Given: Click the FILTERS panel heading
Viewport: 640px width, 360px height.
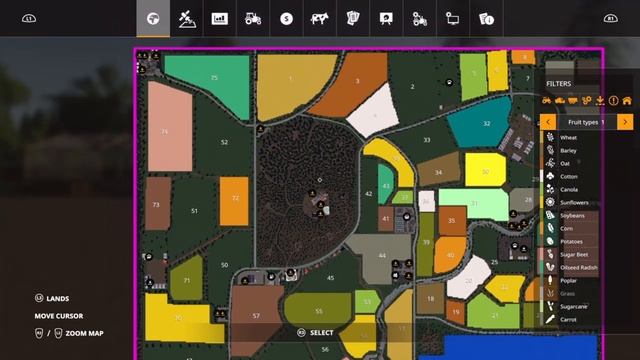Looking at the screenshot, I should (x=559, y=84).
